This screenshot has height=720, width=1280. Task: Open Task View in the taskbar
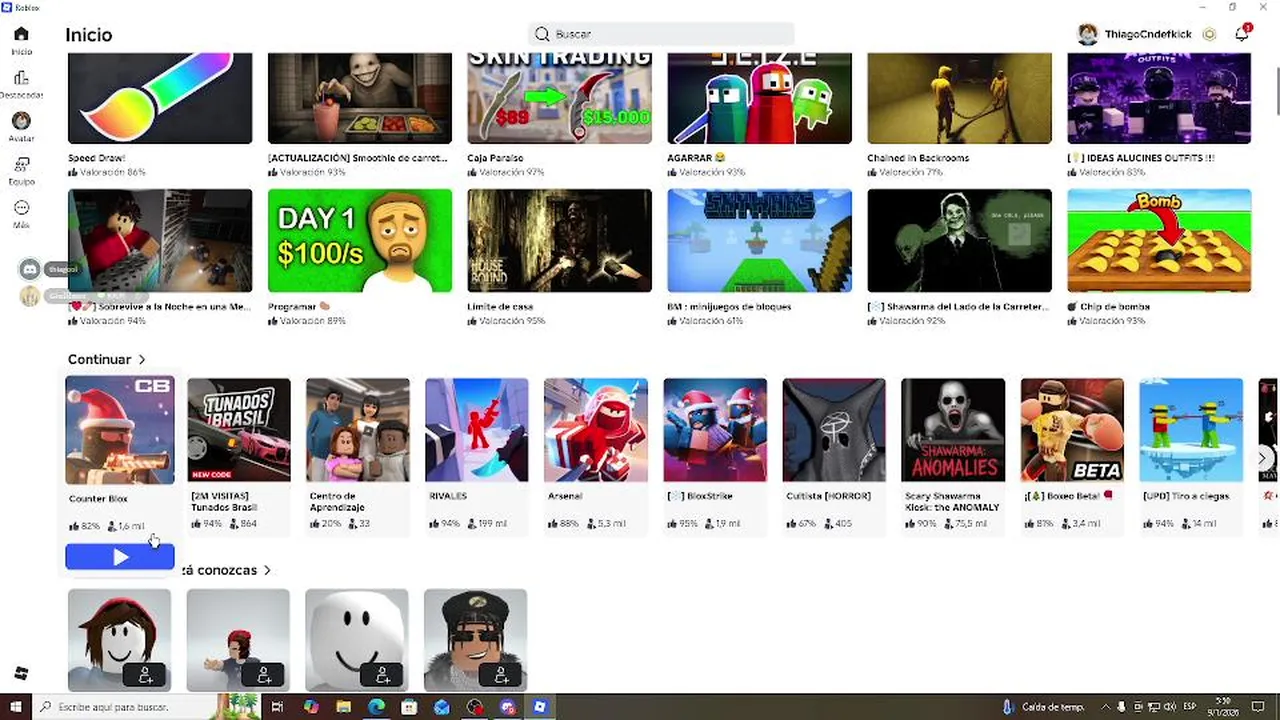278,707
